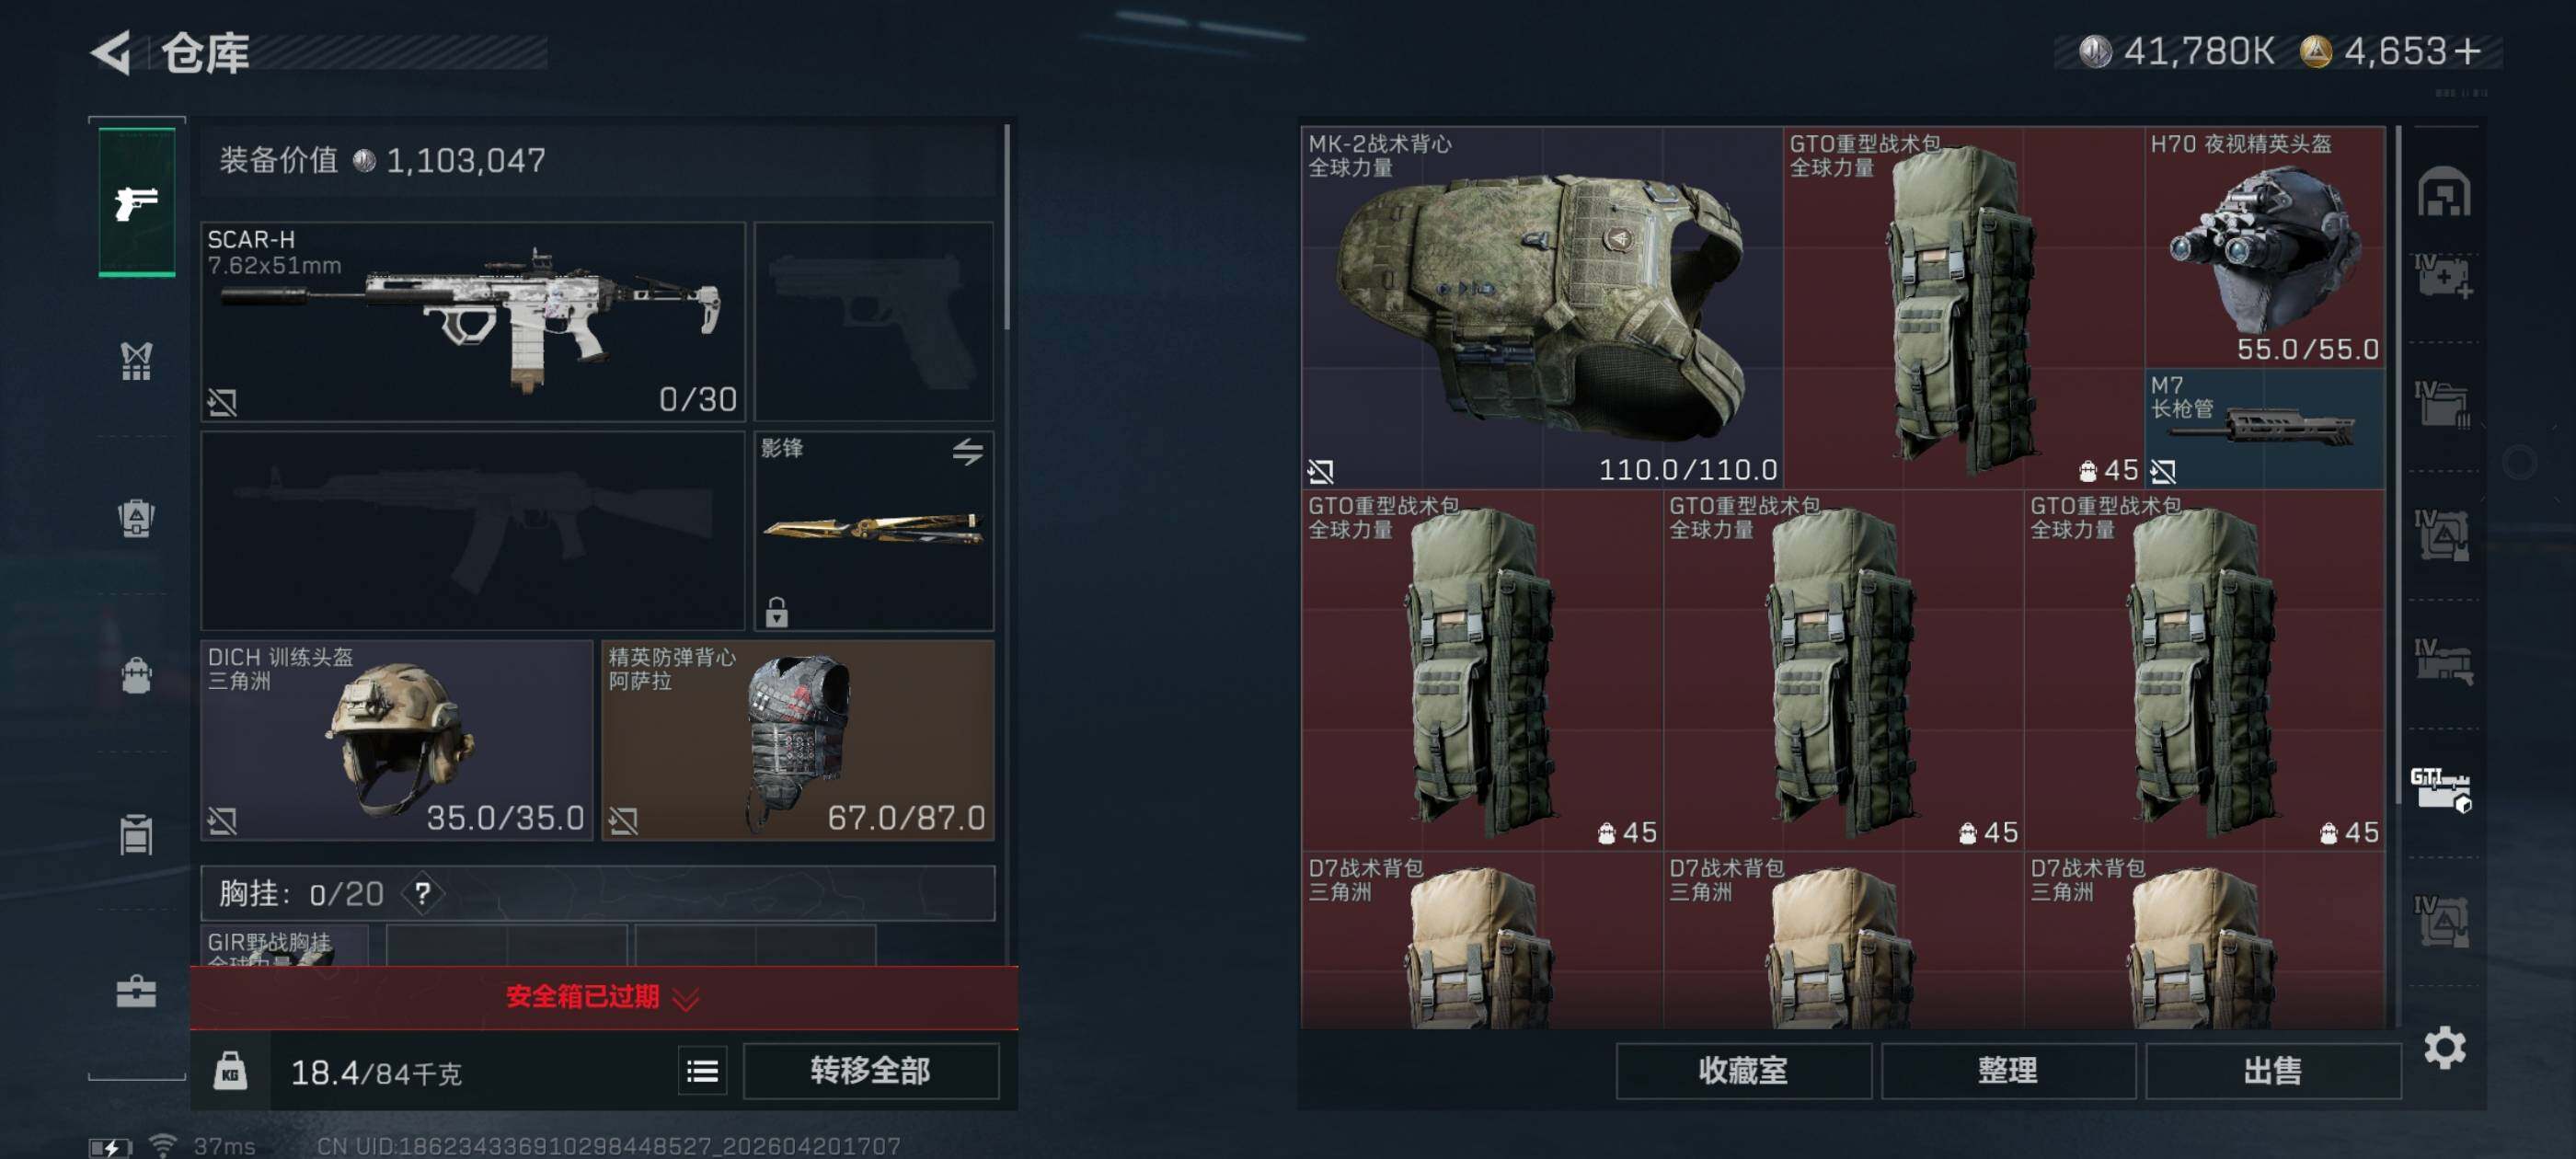Open the list view menu next to 转移全部
The width and height of the screenshot is (2576, 1159).
tap(703, 1071)
